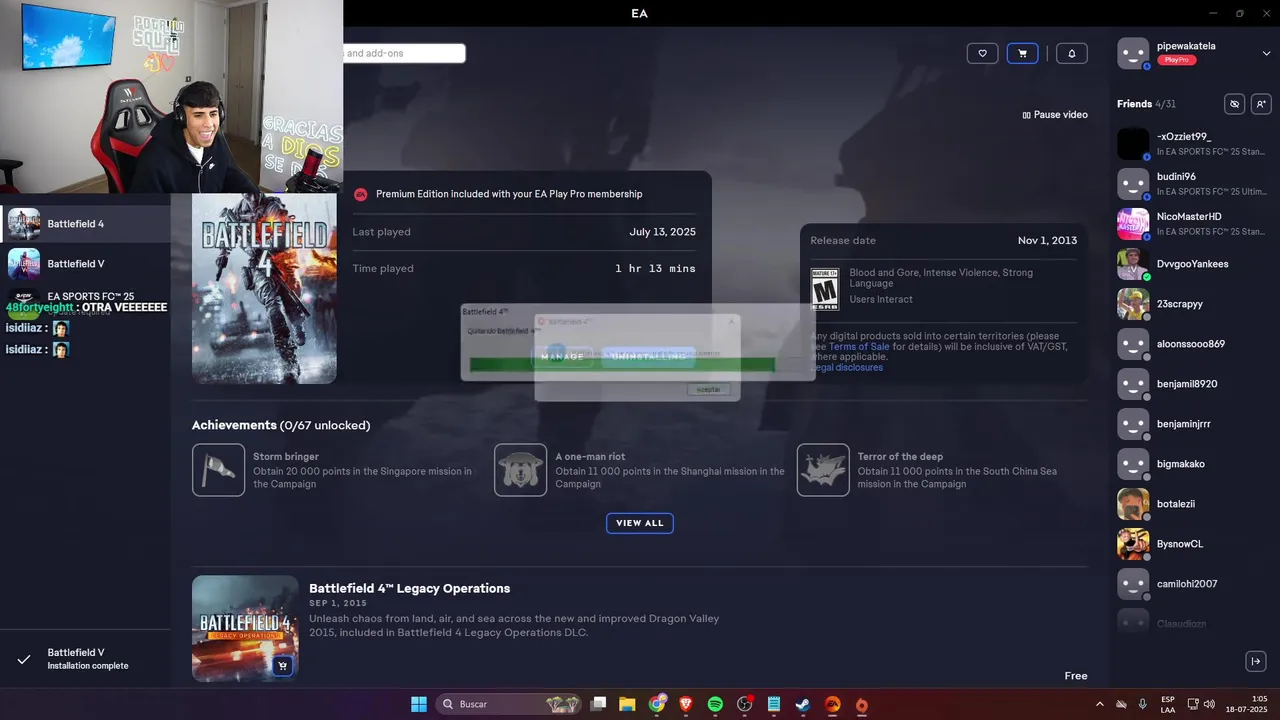Open friend aloonssooo869
This screenshot has height=720, width=1280.
point(1195,344)
